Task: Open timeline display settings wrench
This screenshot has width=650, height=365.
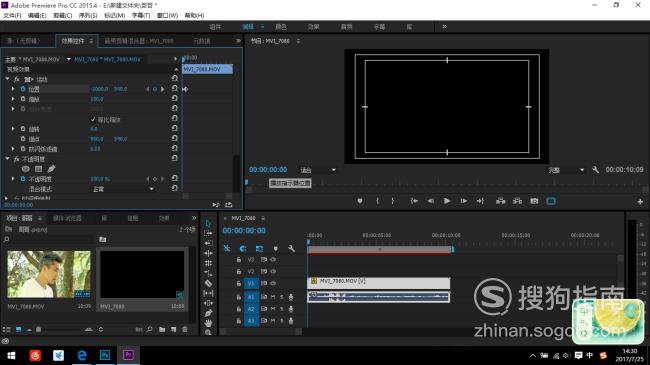Action: tap(291, 248)
